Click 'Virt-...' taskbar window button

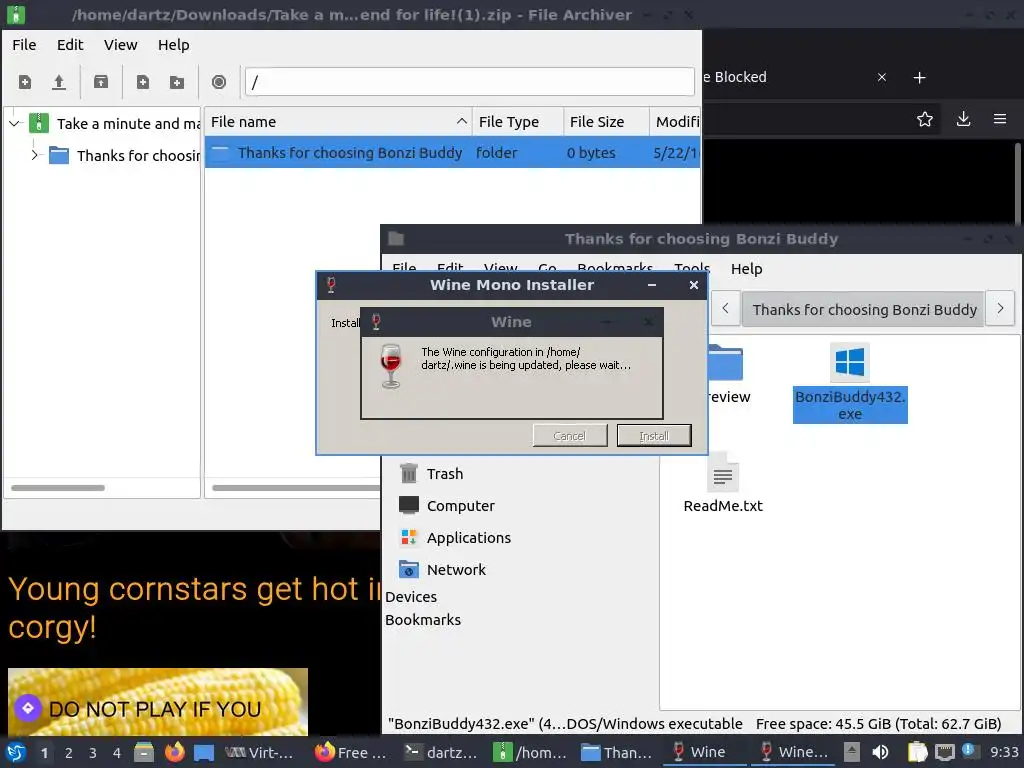tap(259, 752)
